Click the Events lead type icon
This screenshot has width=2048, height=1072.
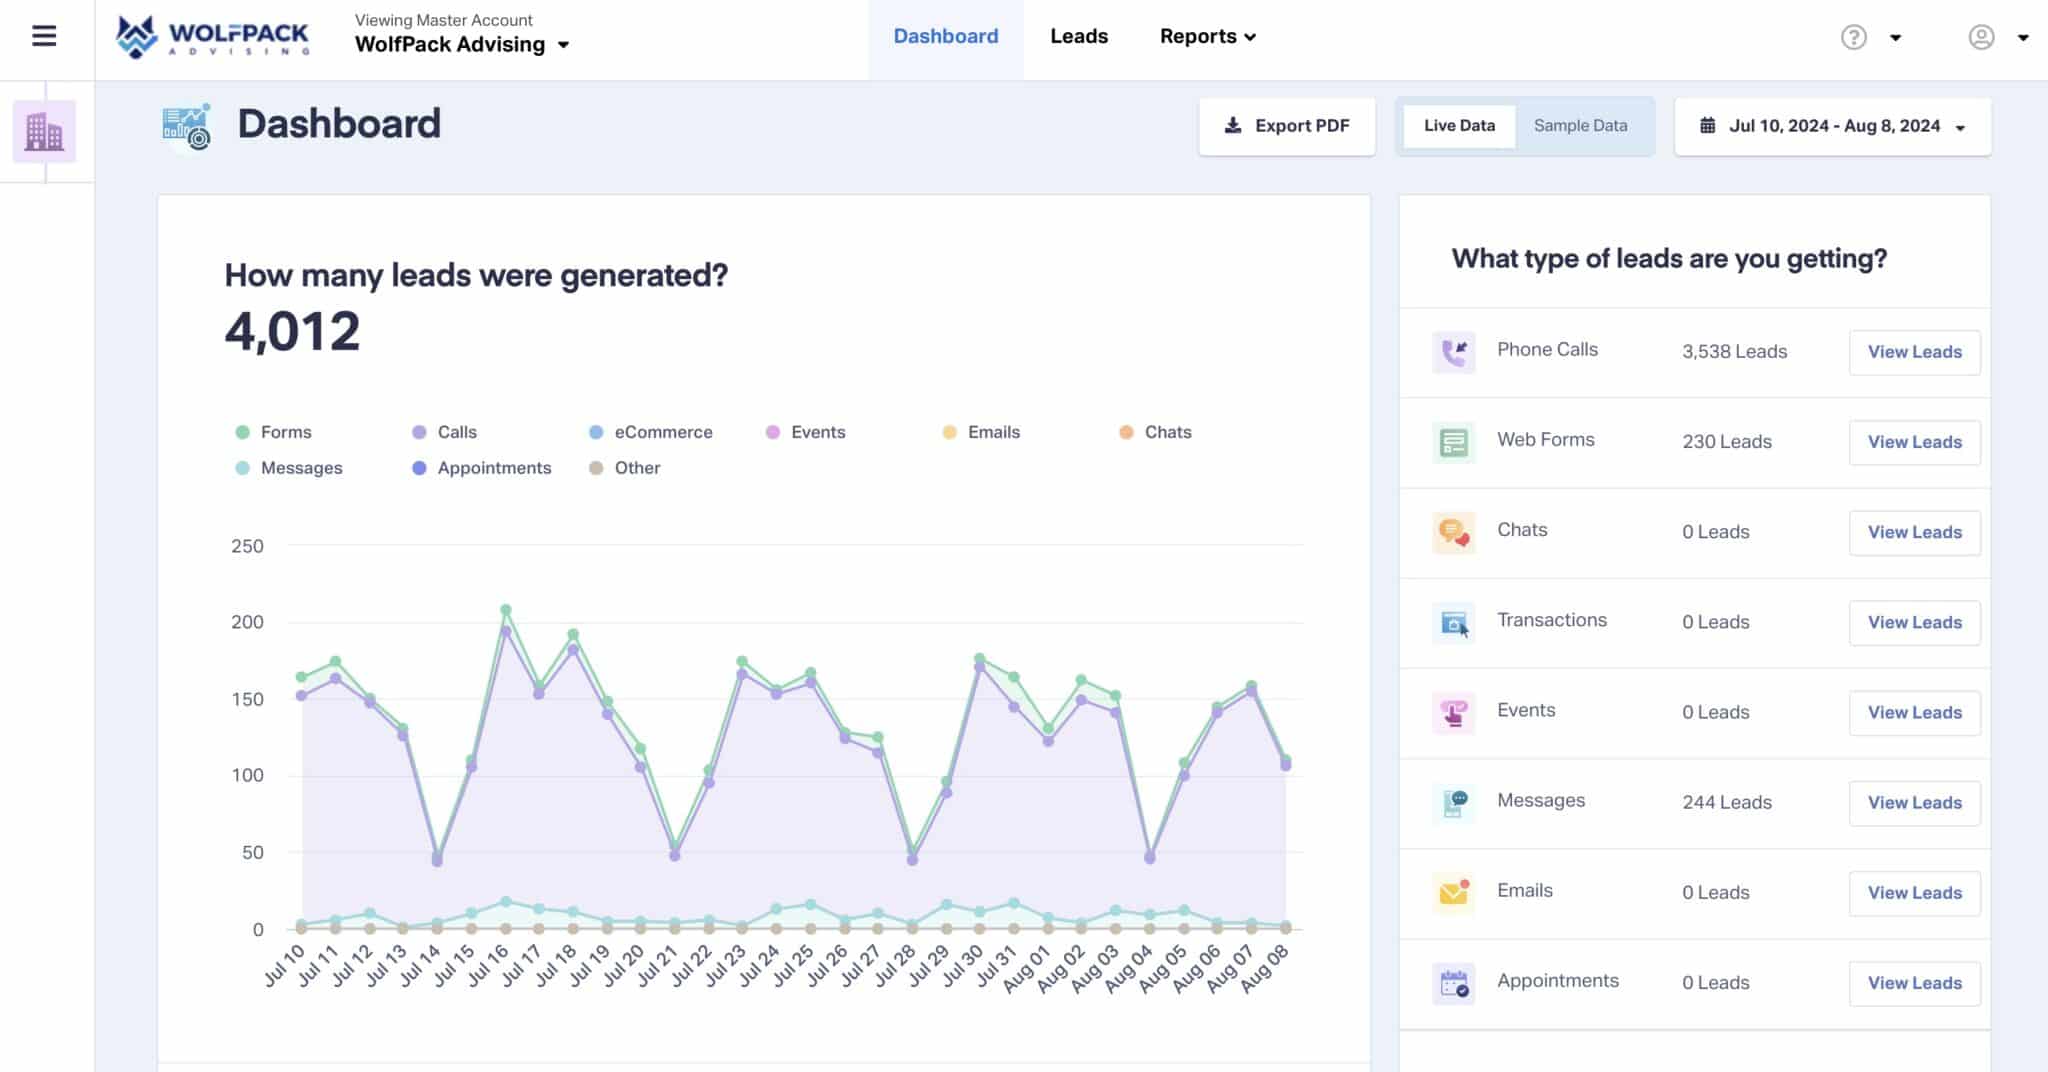[1453, 712]
